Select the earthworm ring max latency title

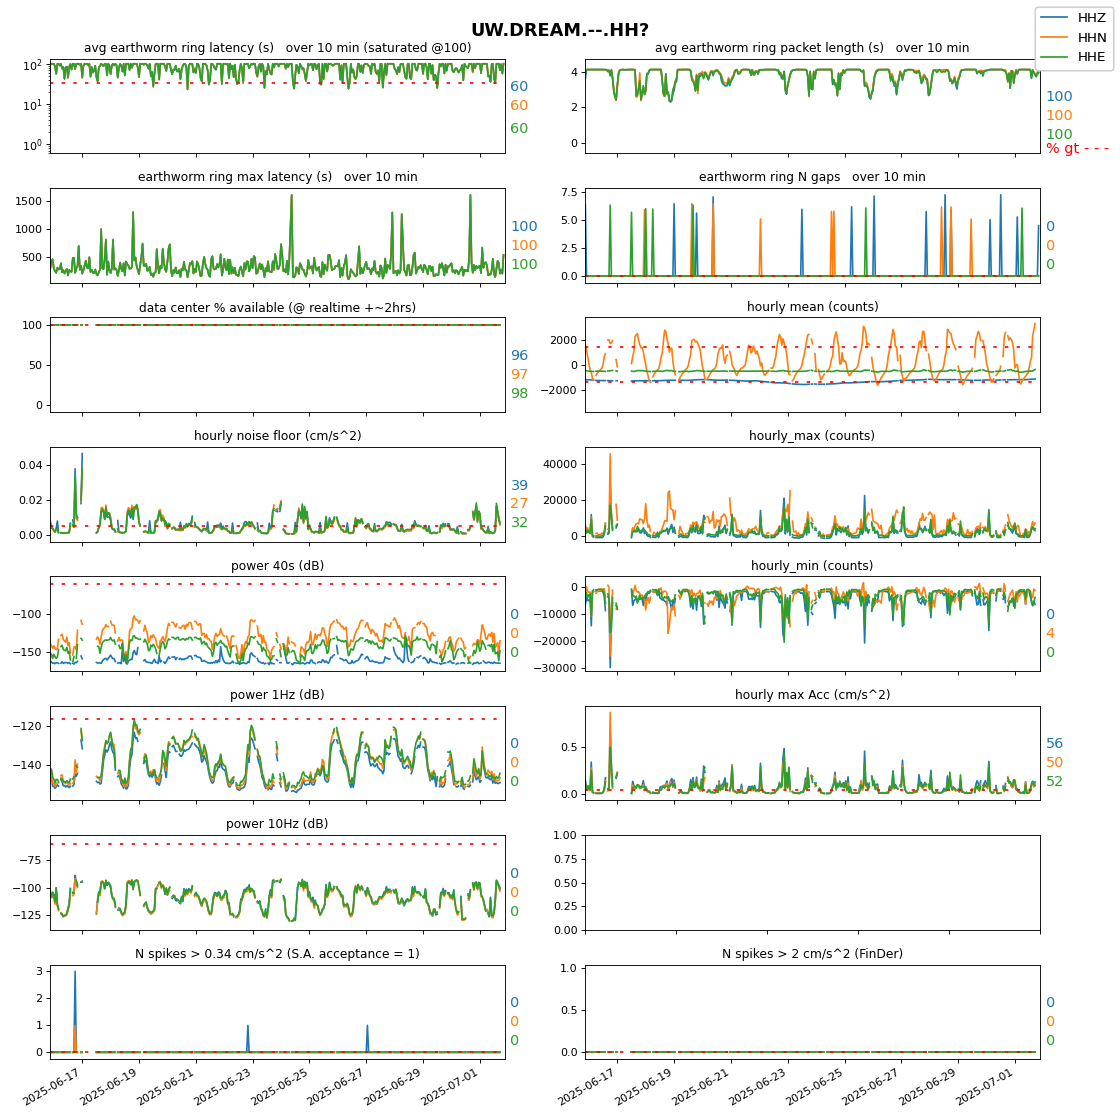coord(278,176)
